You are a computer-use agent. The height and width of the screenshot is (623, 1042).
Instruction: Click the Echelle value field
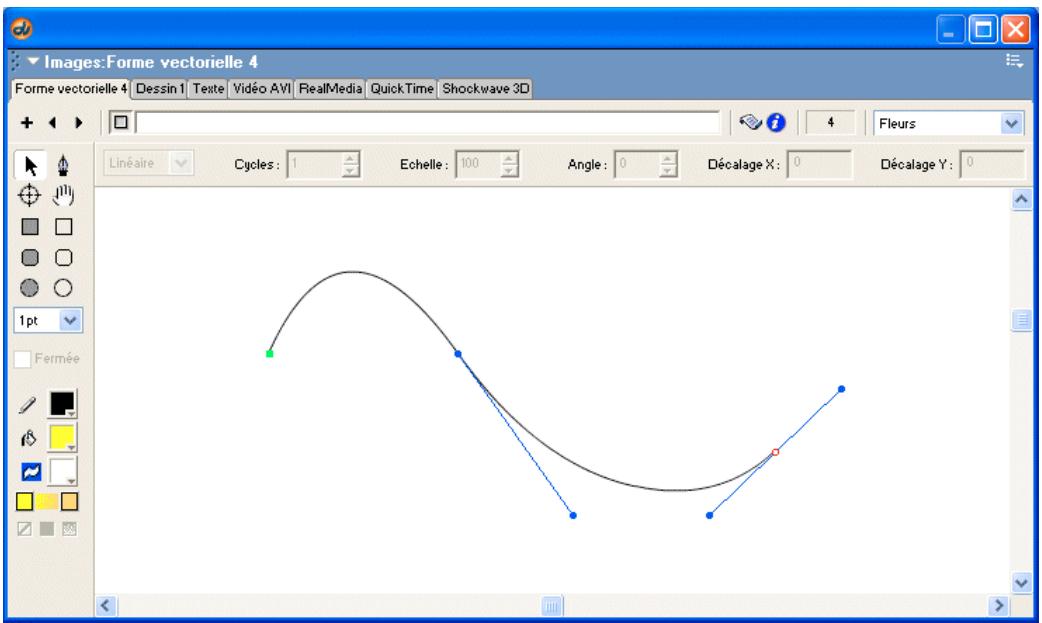[478, 164]
